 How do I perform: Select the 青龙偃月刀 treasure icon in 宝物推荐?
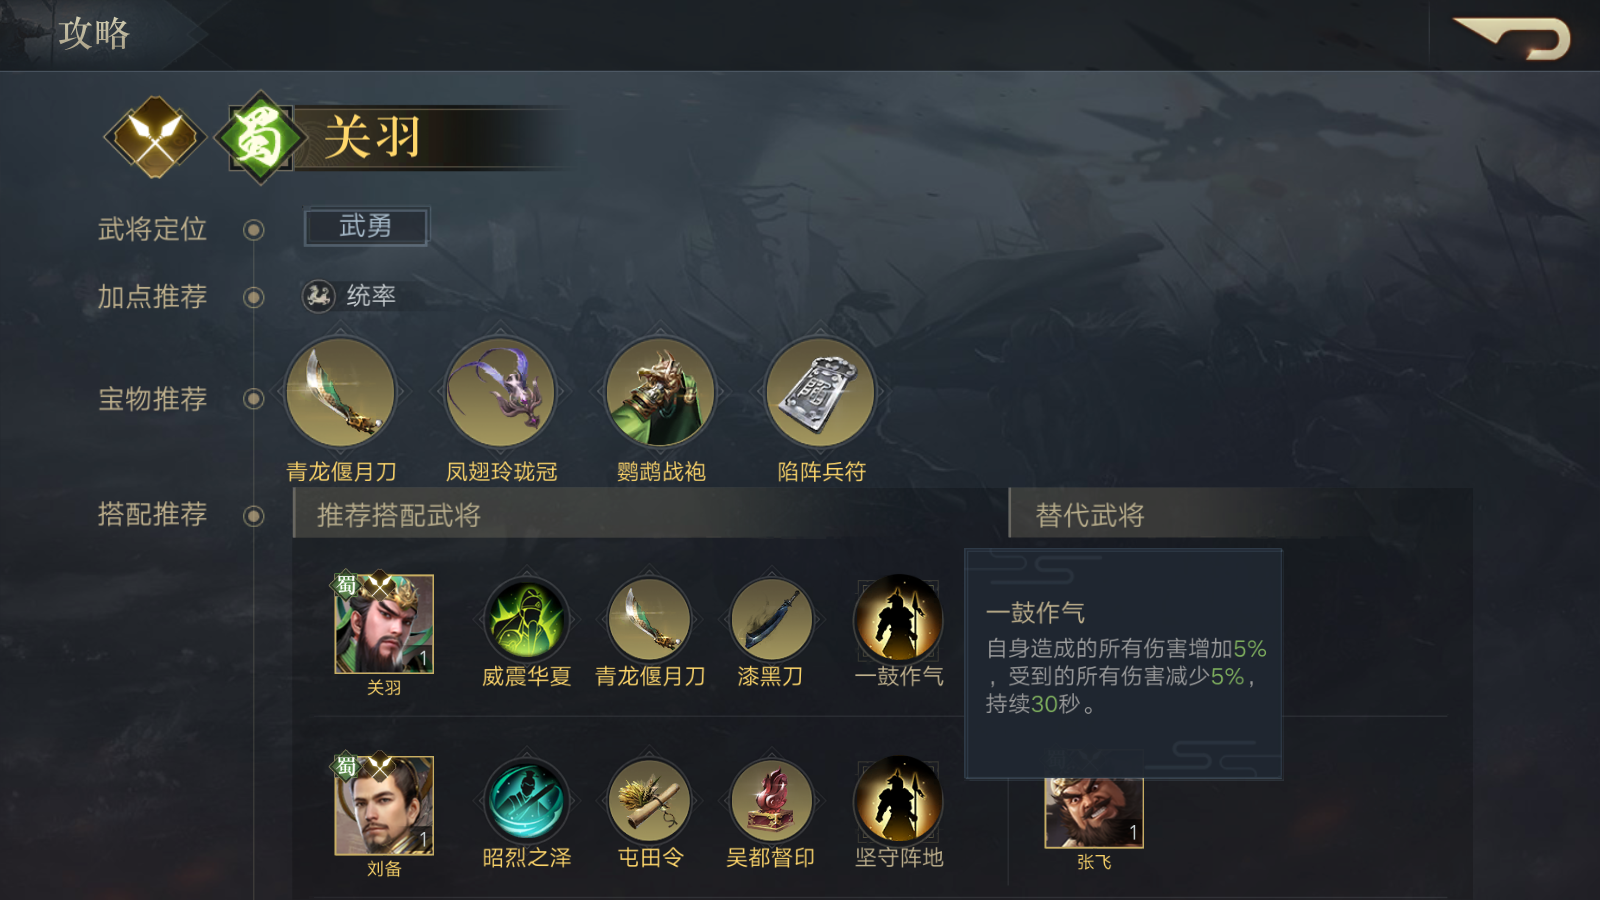pyautogui.click(x=340, y=392)
